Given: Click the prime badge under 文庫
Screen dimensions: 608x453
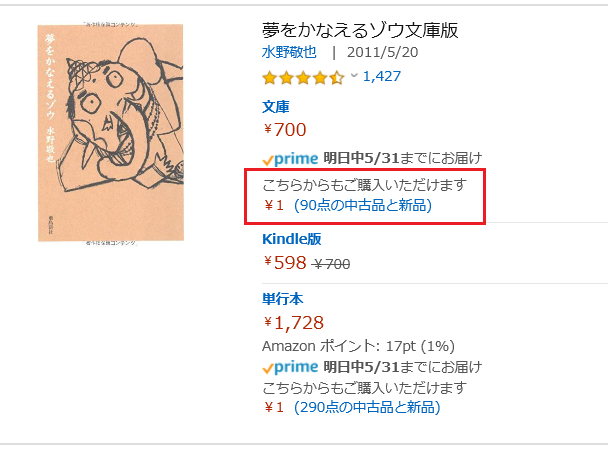Looking at the screenshot, I should pos(290,159).
